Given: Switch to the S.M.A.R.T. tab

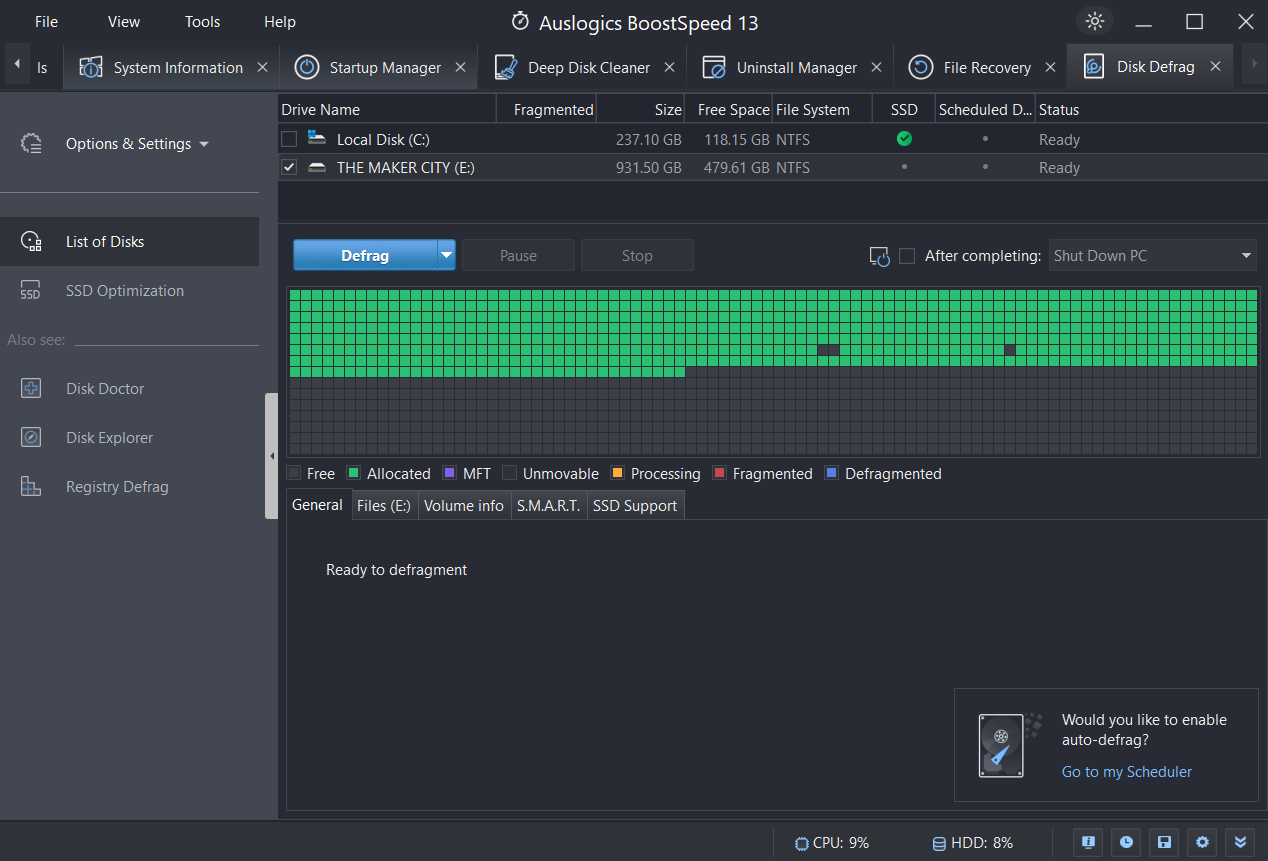Looking at the screenshot, I should 548,505.
